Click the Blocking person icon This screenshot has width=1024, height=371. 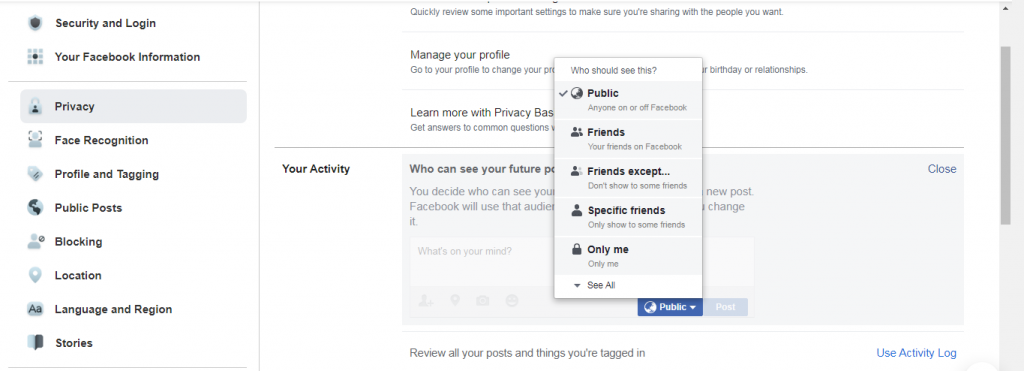point(35,242)
